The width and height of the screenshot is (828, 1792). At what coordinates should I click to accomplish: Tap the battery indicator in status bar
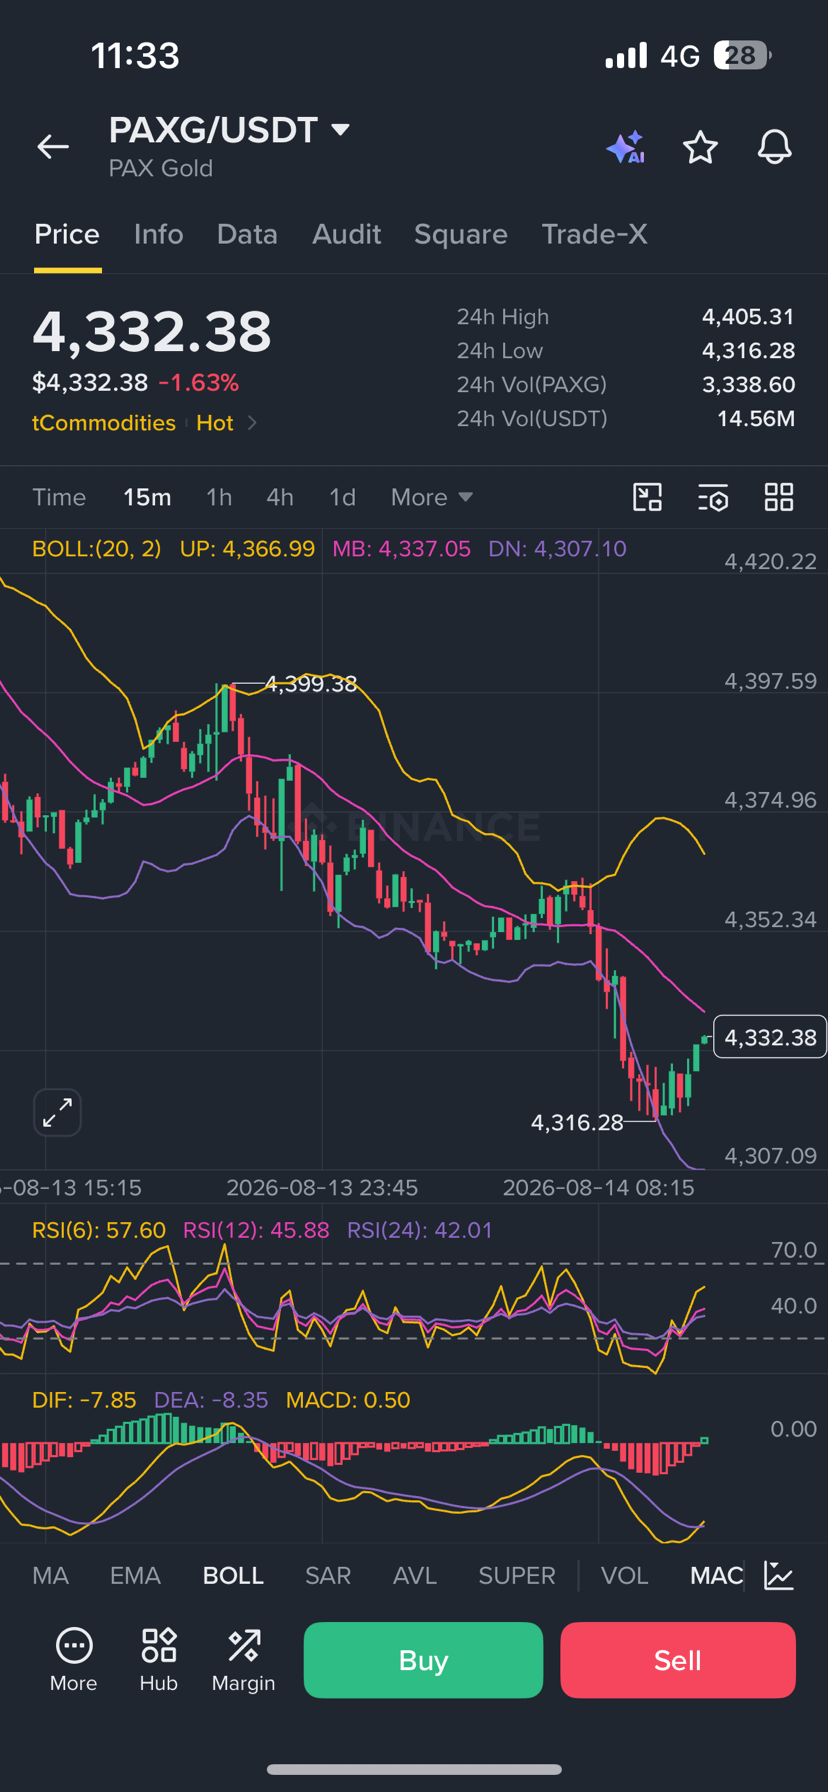click(742, 55)
